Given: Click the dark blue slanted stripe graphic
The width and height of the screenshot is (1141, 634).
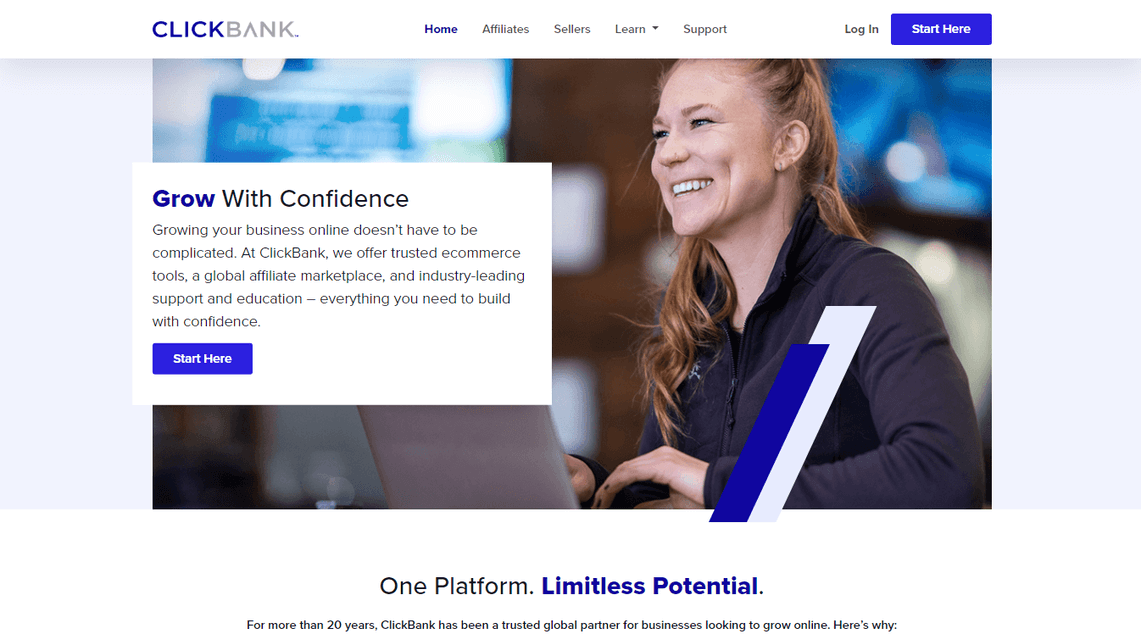Looking at the screenshot, I should tap(769, 433).
